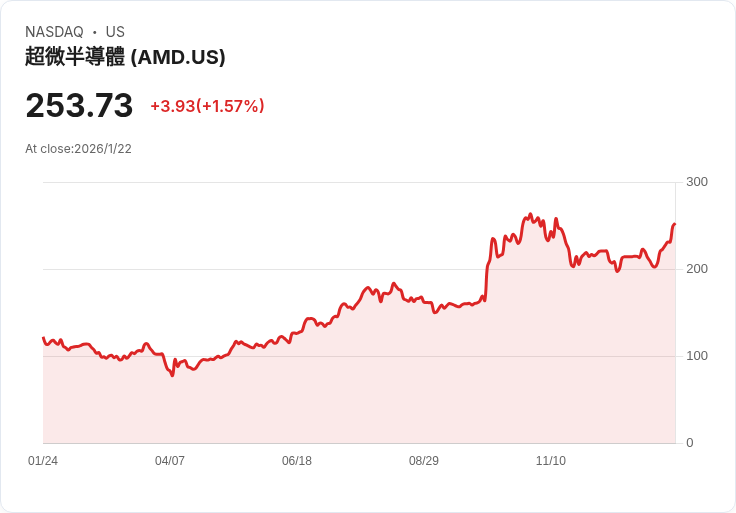Click the steep vertical jump in the price line

coord(488,265)
